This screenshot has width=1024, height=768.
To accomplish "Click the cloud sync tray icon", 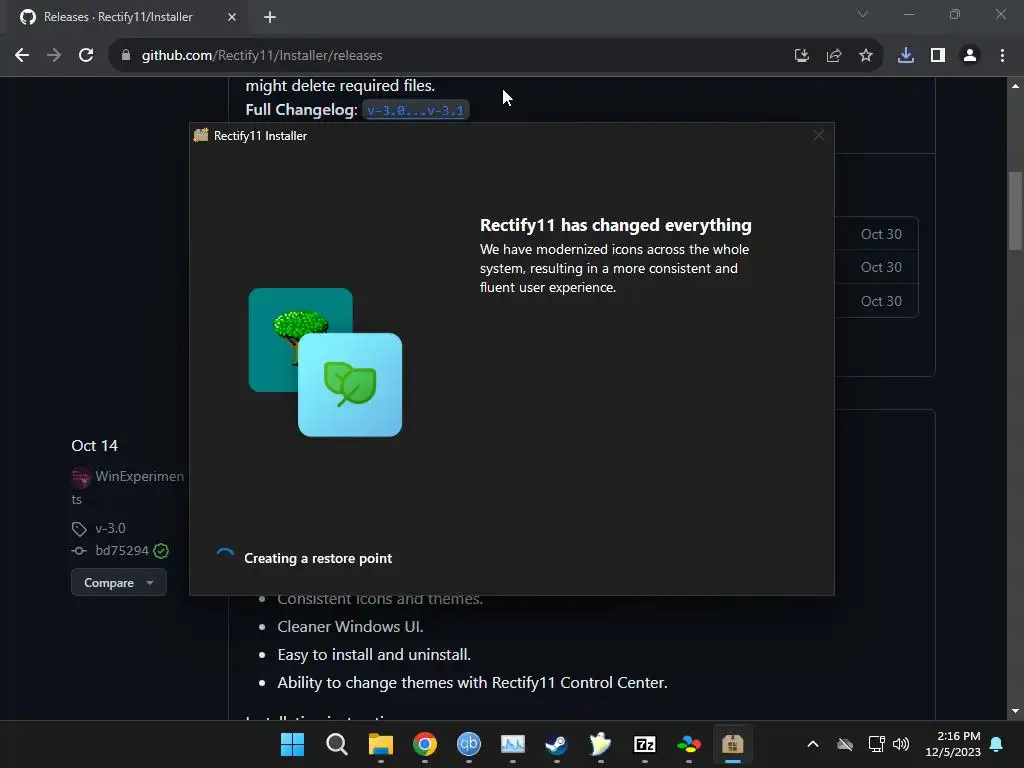I will pos(845,744).
